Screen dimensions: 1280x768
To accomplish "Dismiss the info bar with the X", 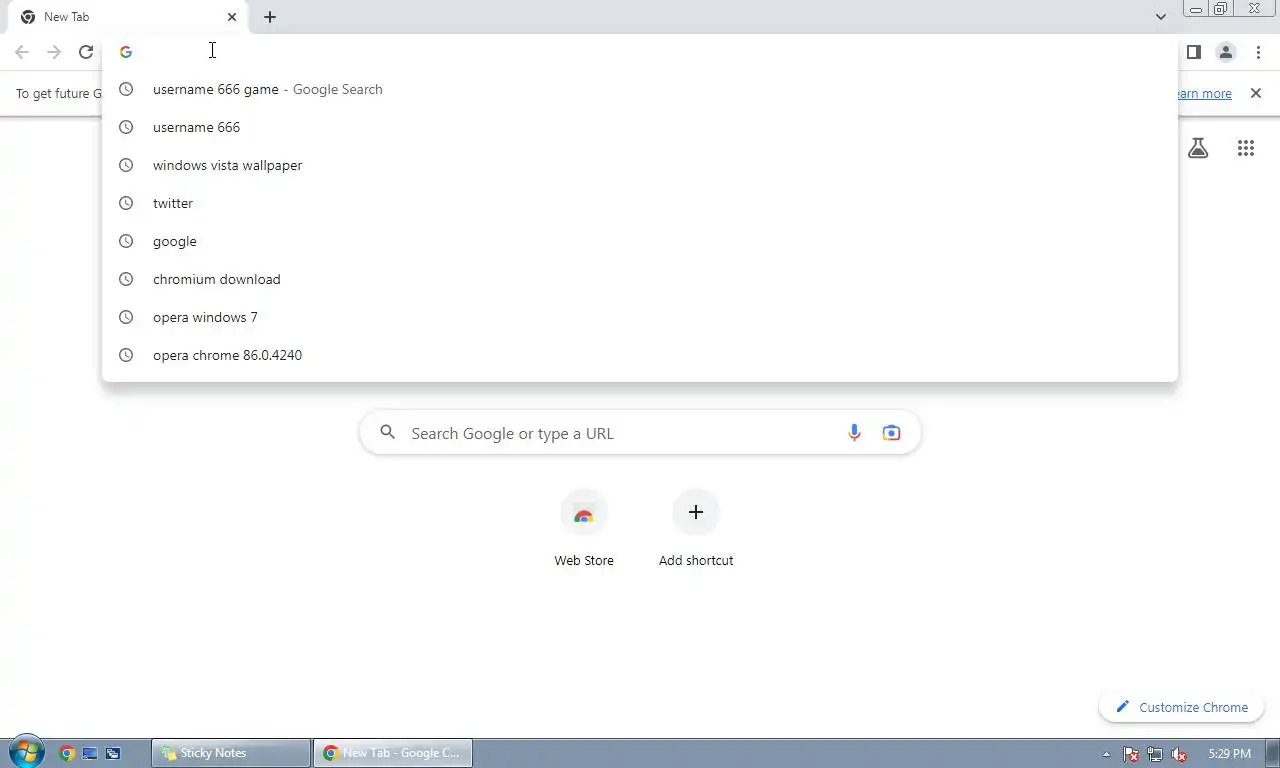I will [x=1256, y=93].
